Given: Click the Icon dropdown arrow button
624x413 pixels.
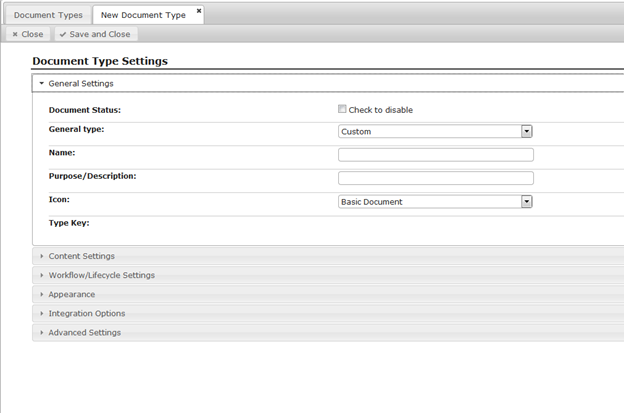Looking at the screenshot, I should pyautogui.click(x=526, y=202).
